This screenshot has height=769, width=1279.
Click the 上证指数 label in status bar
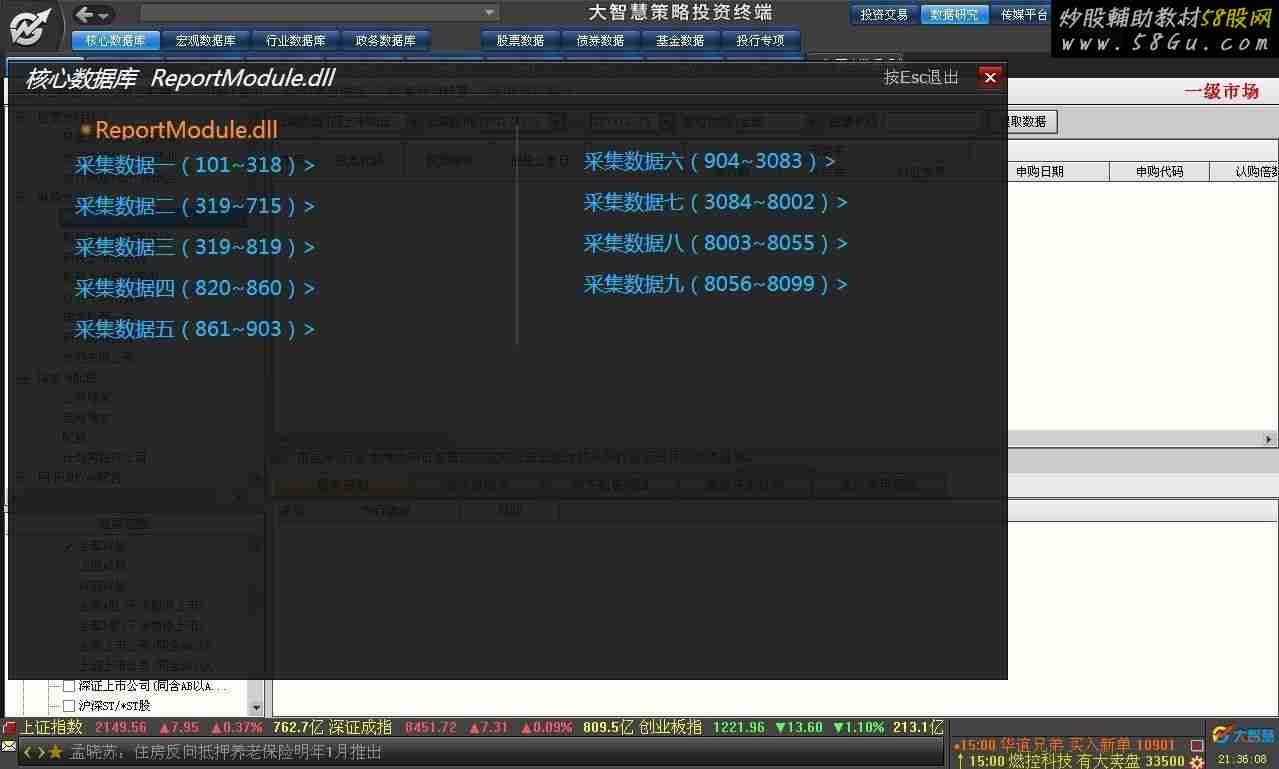[52, 727]
